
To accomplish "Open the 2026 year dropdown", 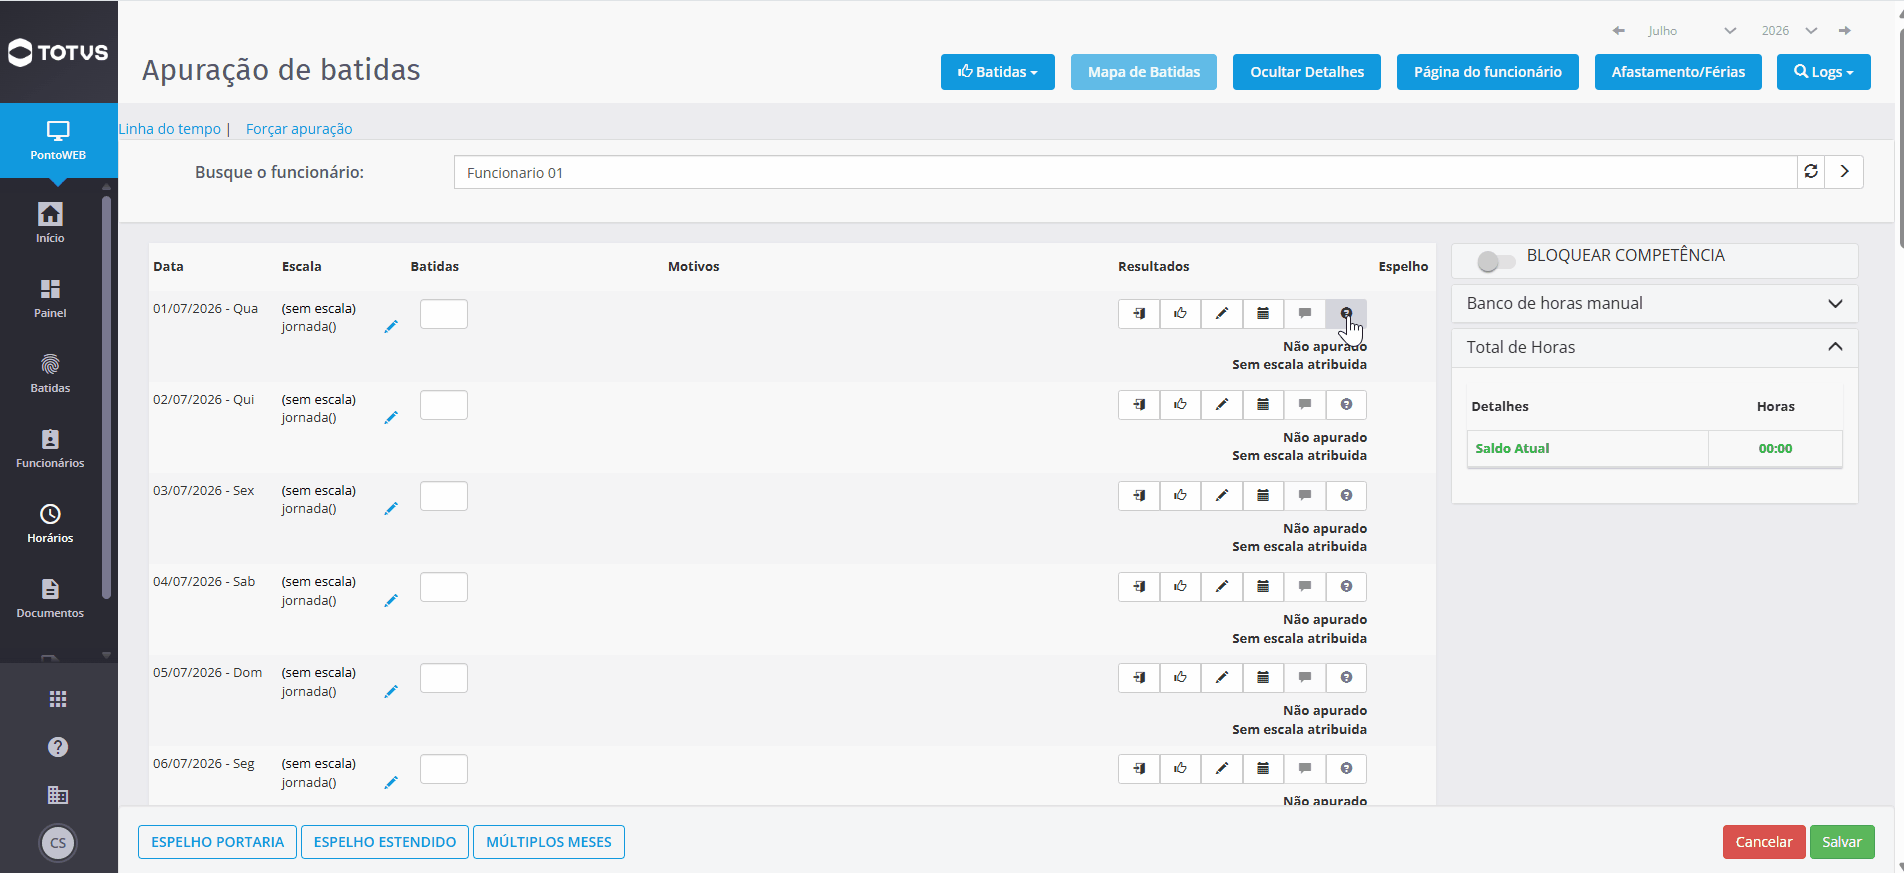I will [1790, 31].
